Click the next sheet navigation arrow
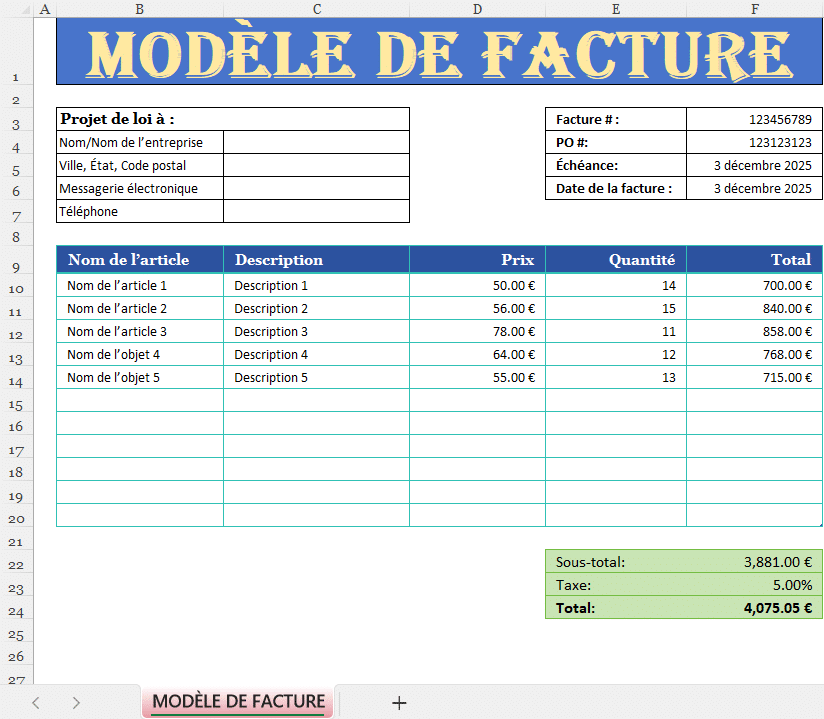The height and width of the screenshot is (719, 824). click(x=75, y=702)
